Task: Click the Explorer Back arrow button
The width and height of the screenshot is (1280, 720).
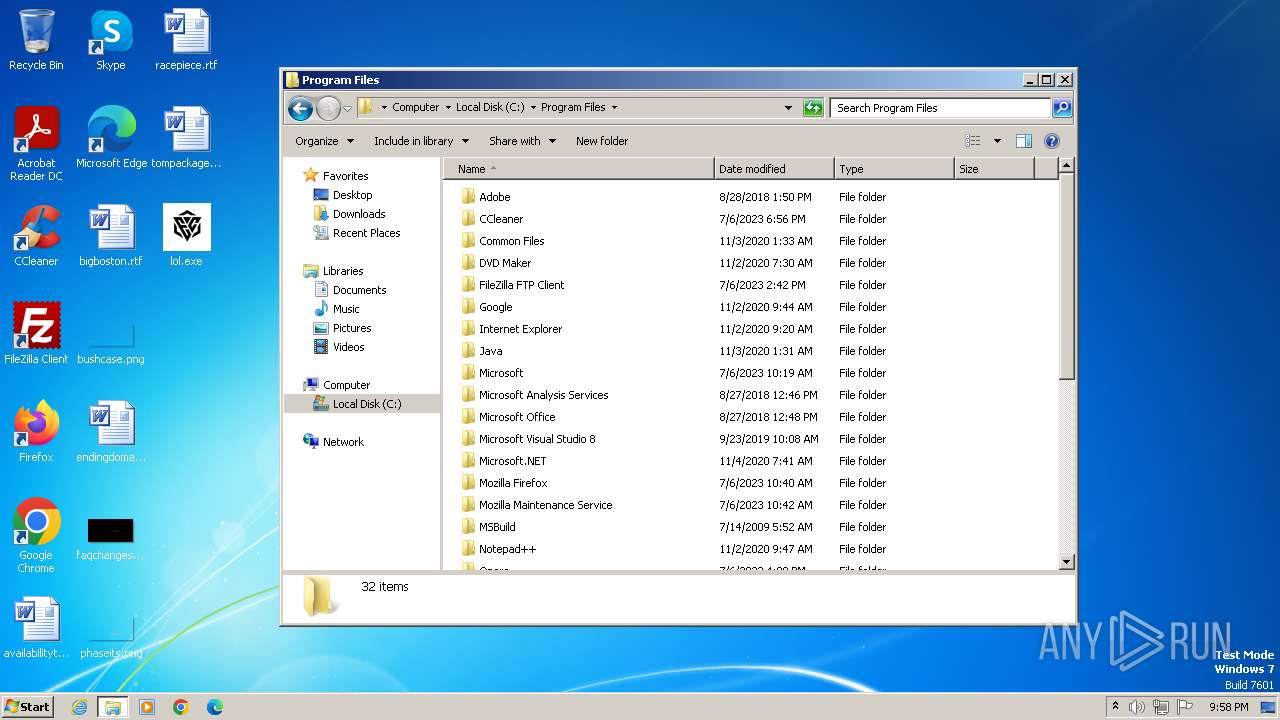Action: coord(300,108)
